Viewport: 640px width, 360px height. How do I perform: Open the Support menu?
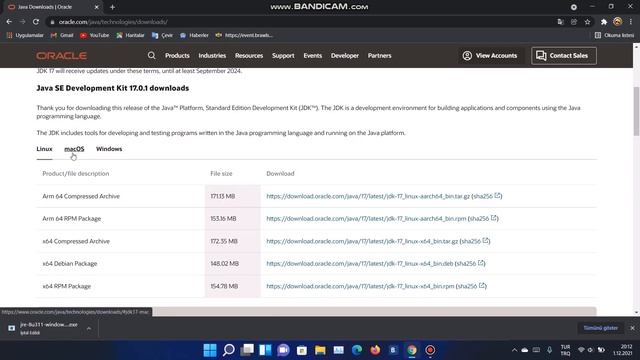[283, 56]
